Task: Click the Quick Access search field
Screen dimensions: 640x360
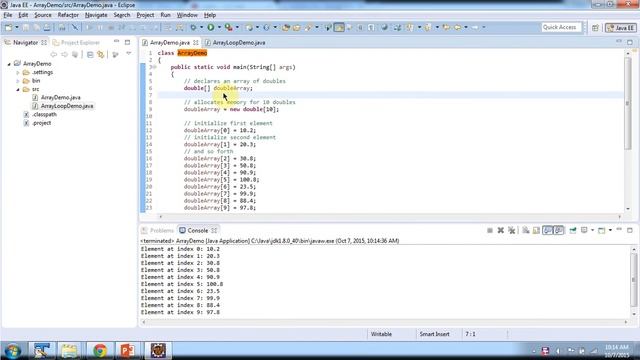Action: click(560, 27)
